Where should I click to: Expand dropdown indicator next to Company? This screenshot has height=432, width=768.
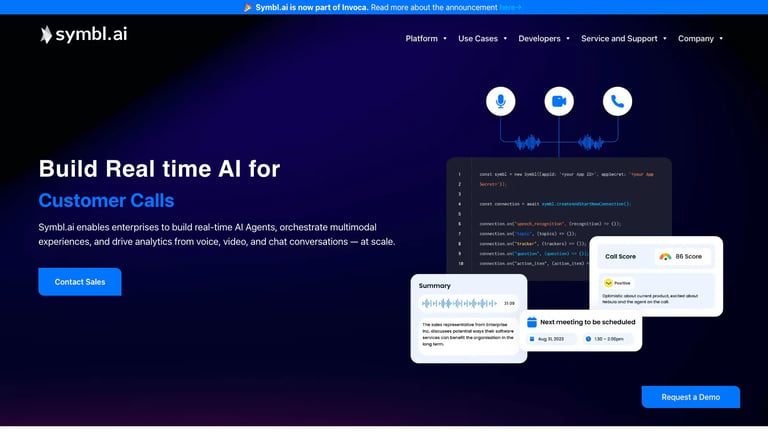[x=721, y=39]
